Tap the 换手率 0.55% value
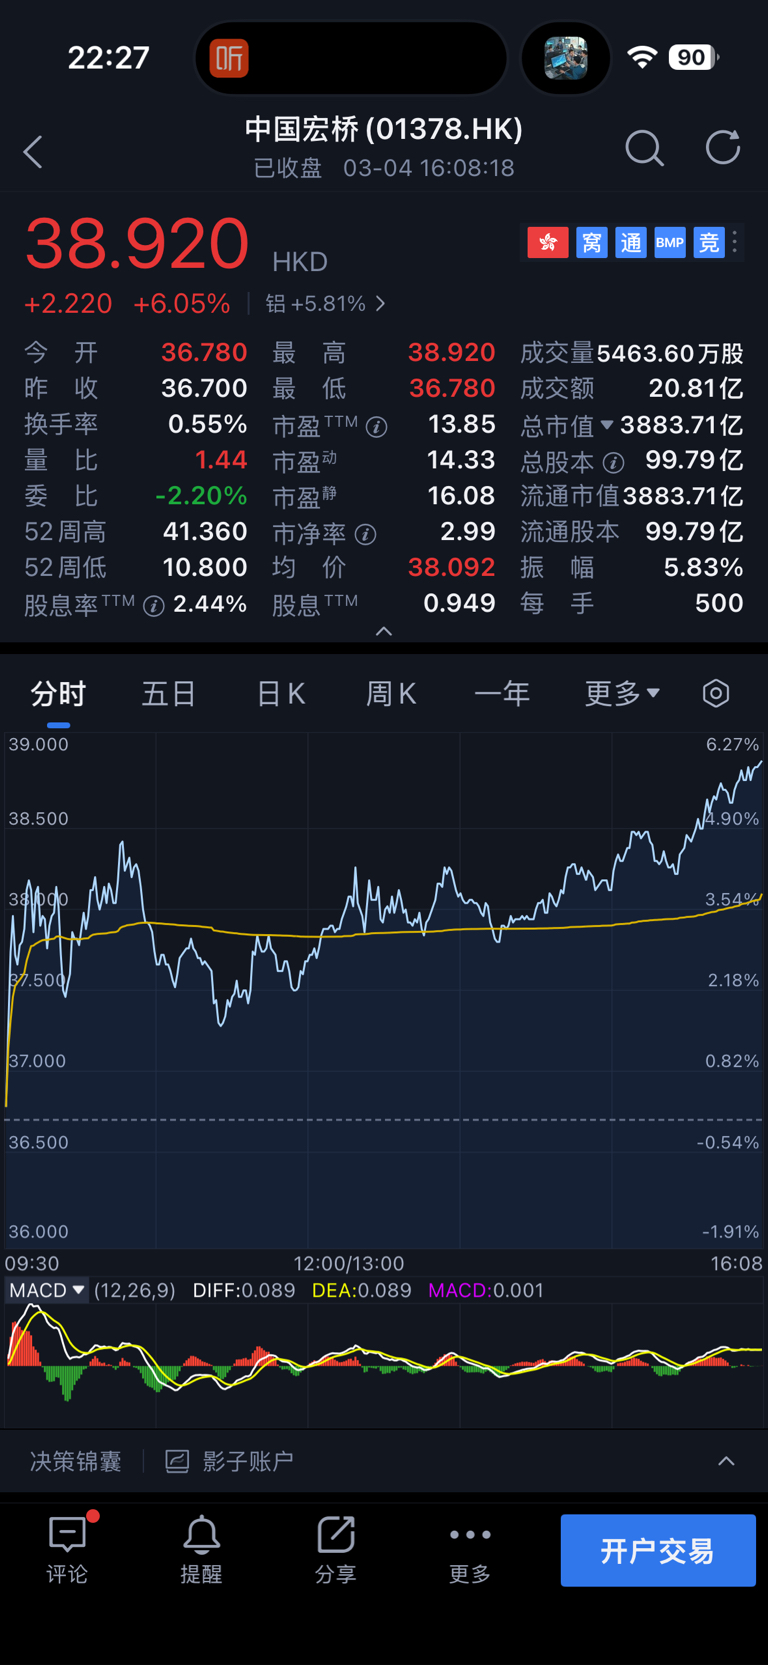769x1665 pixels. click(208, 424)
